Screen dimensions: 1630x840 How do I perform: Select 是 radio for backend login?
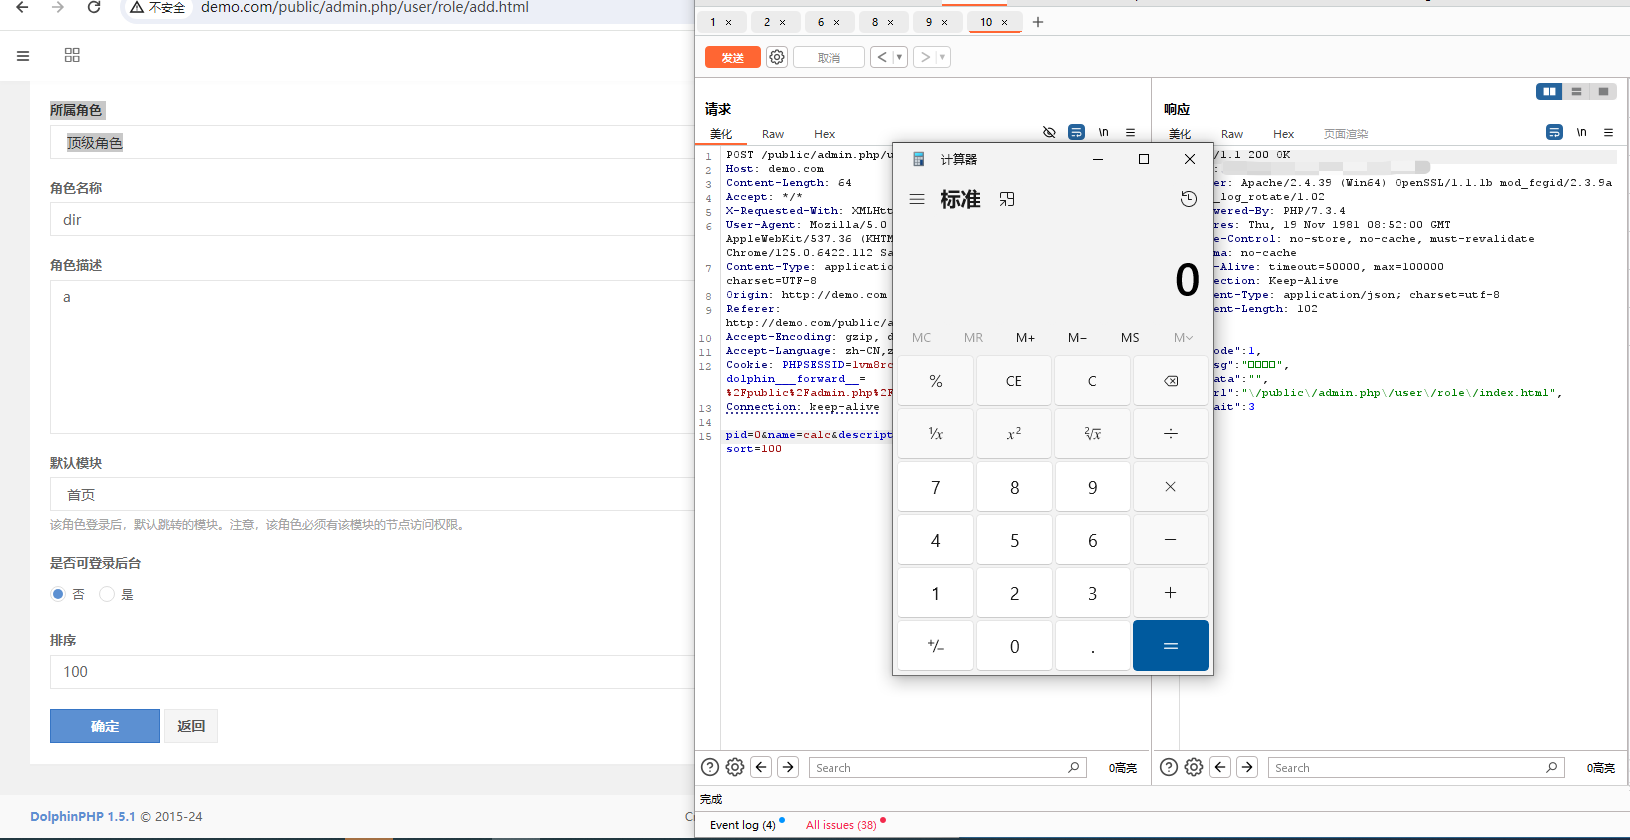click(107, 594)
